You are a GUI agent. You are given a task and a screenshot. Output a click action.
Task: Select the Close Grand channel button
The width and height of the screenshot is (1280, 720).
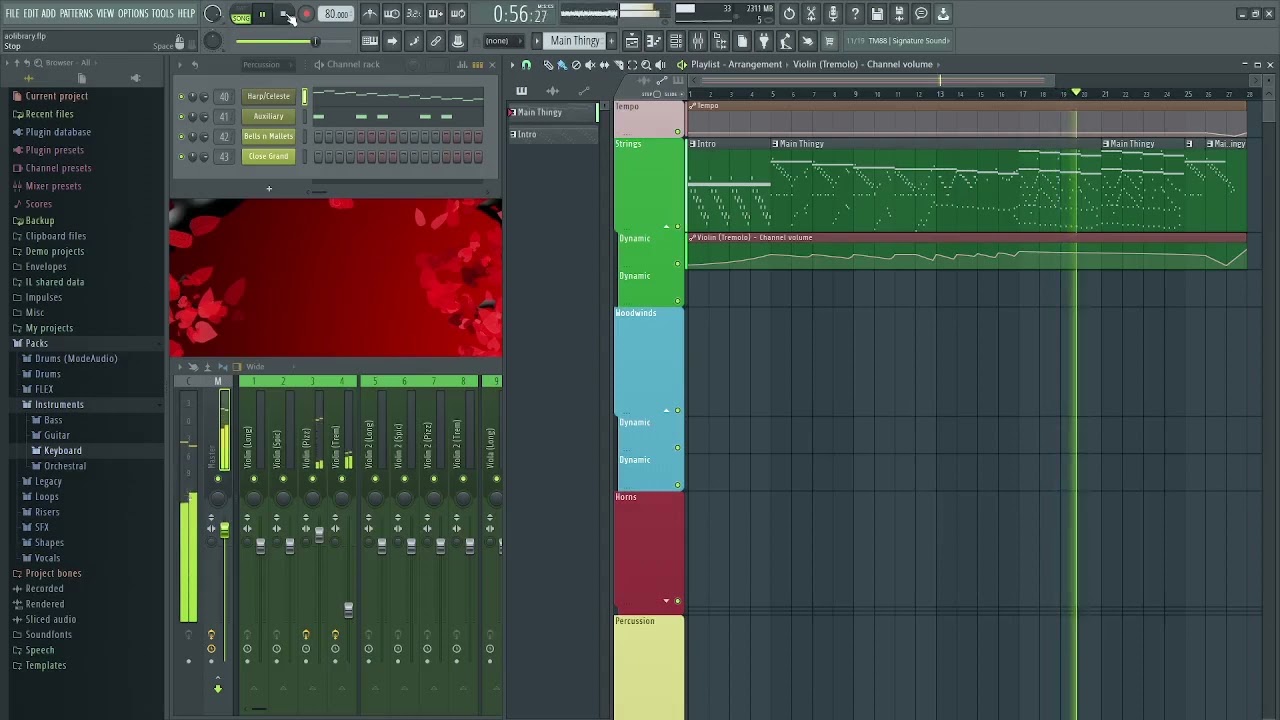point(268,156)
